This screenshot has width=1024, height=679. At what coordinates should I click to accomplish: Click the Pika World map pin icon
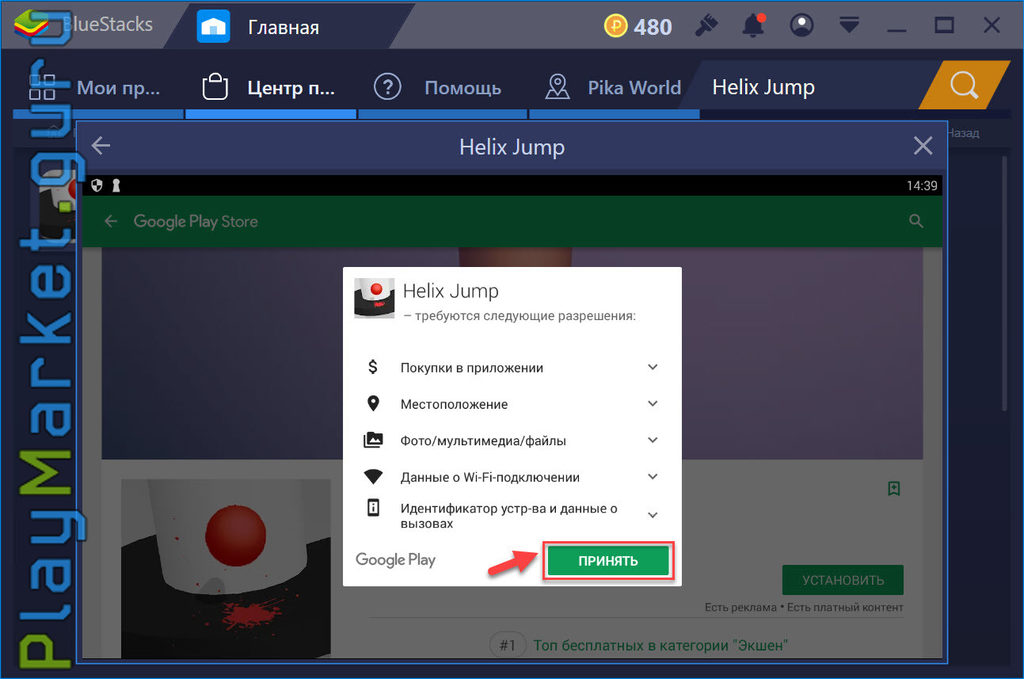click(x=557, y=87)
